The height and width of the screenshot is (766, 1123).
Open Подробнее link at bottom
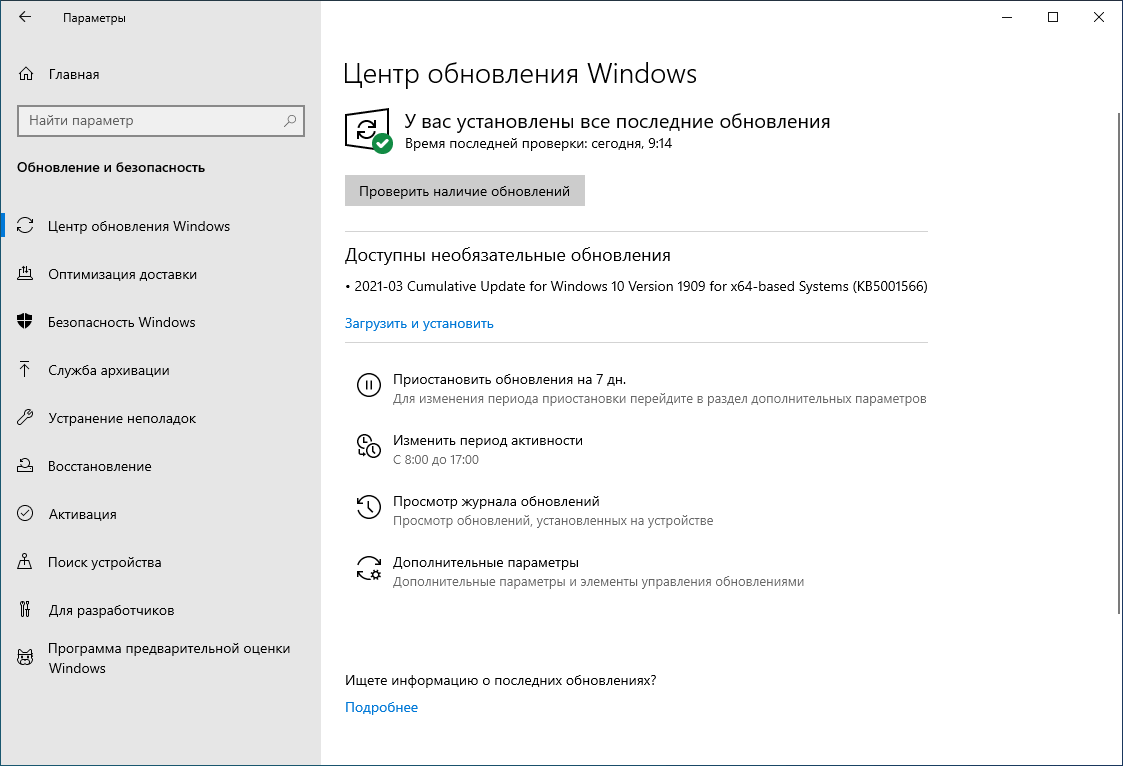click(x=380, y=707)
